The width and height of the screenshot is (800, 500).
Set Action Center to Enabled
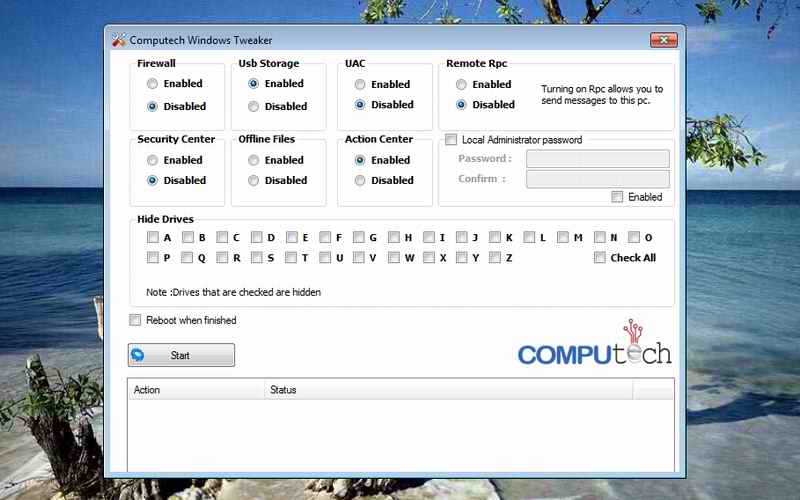pos(360,160)
